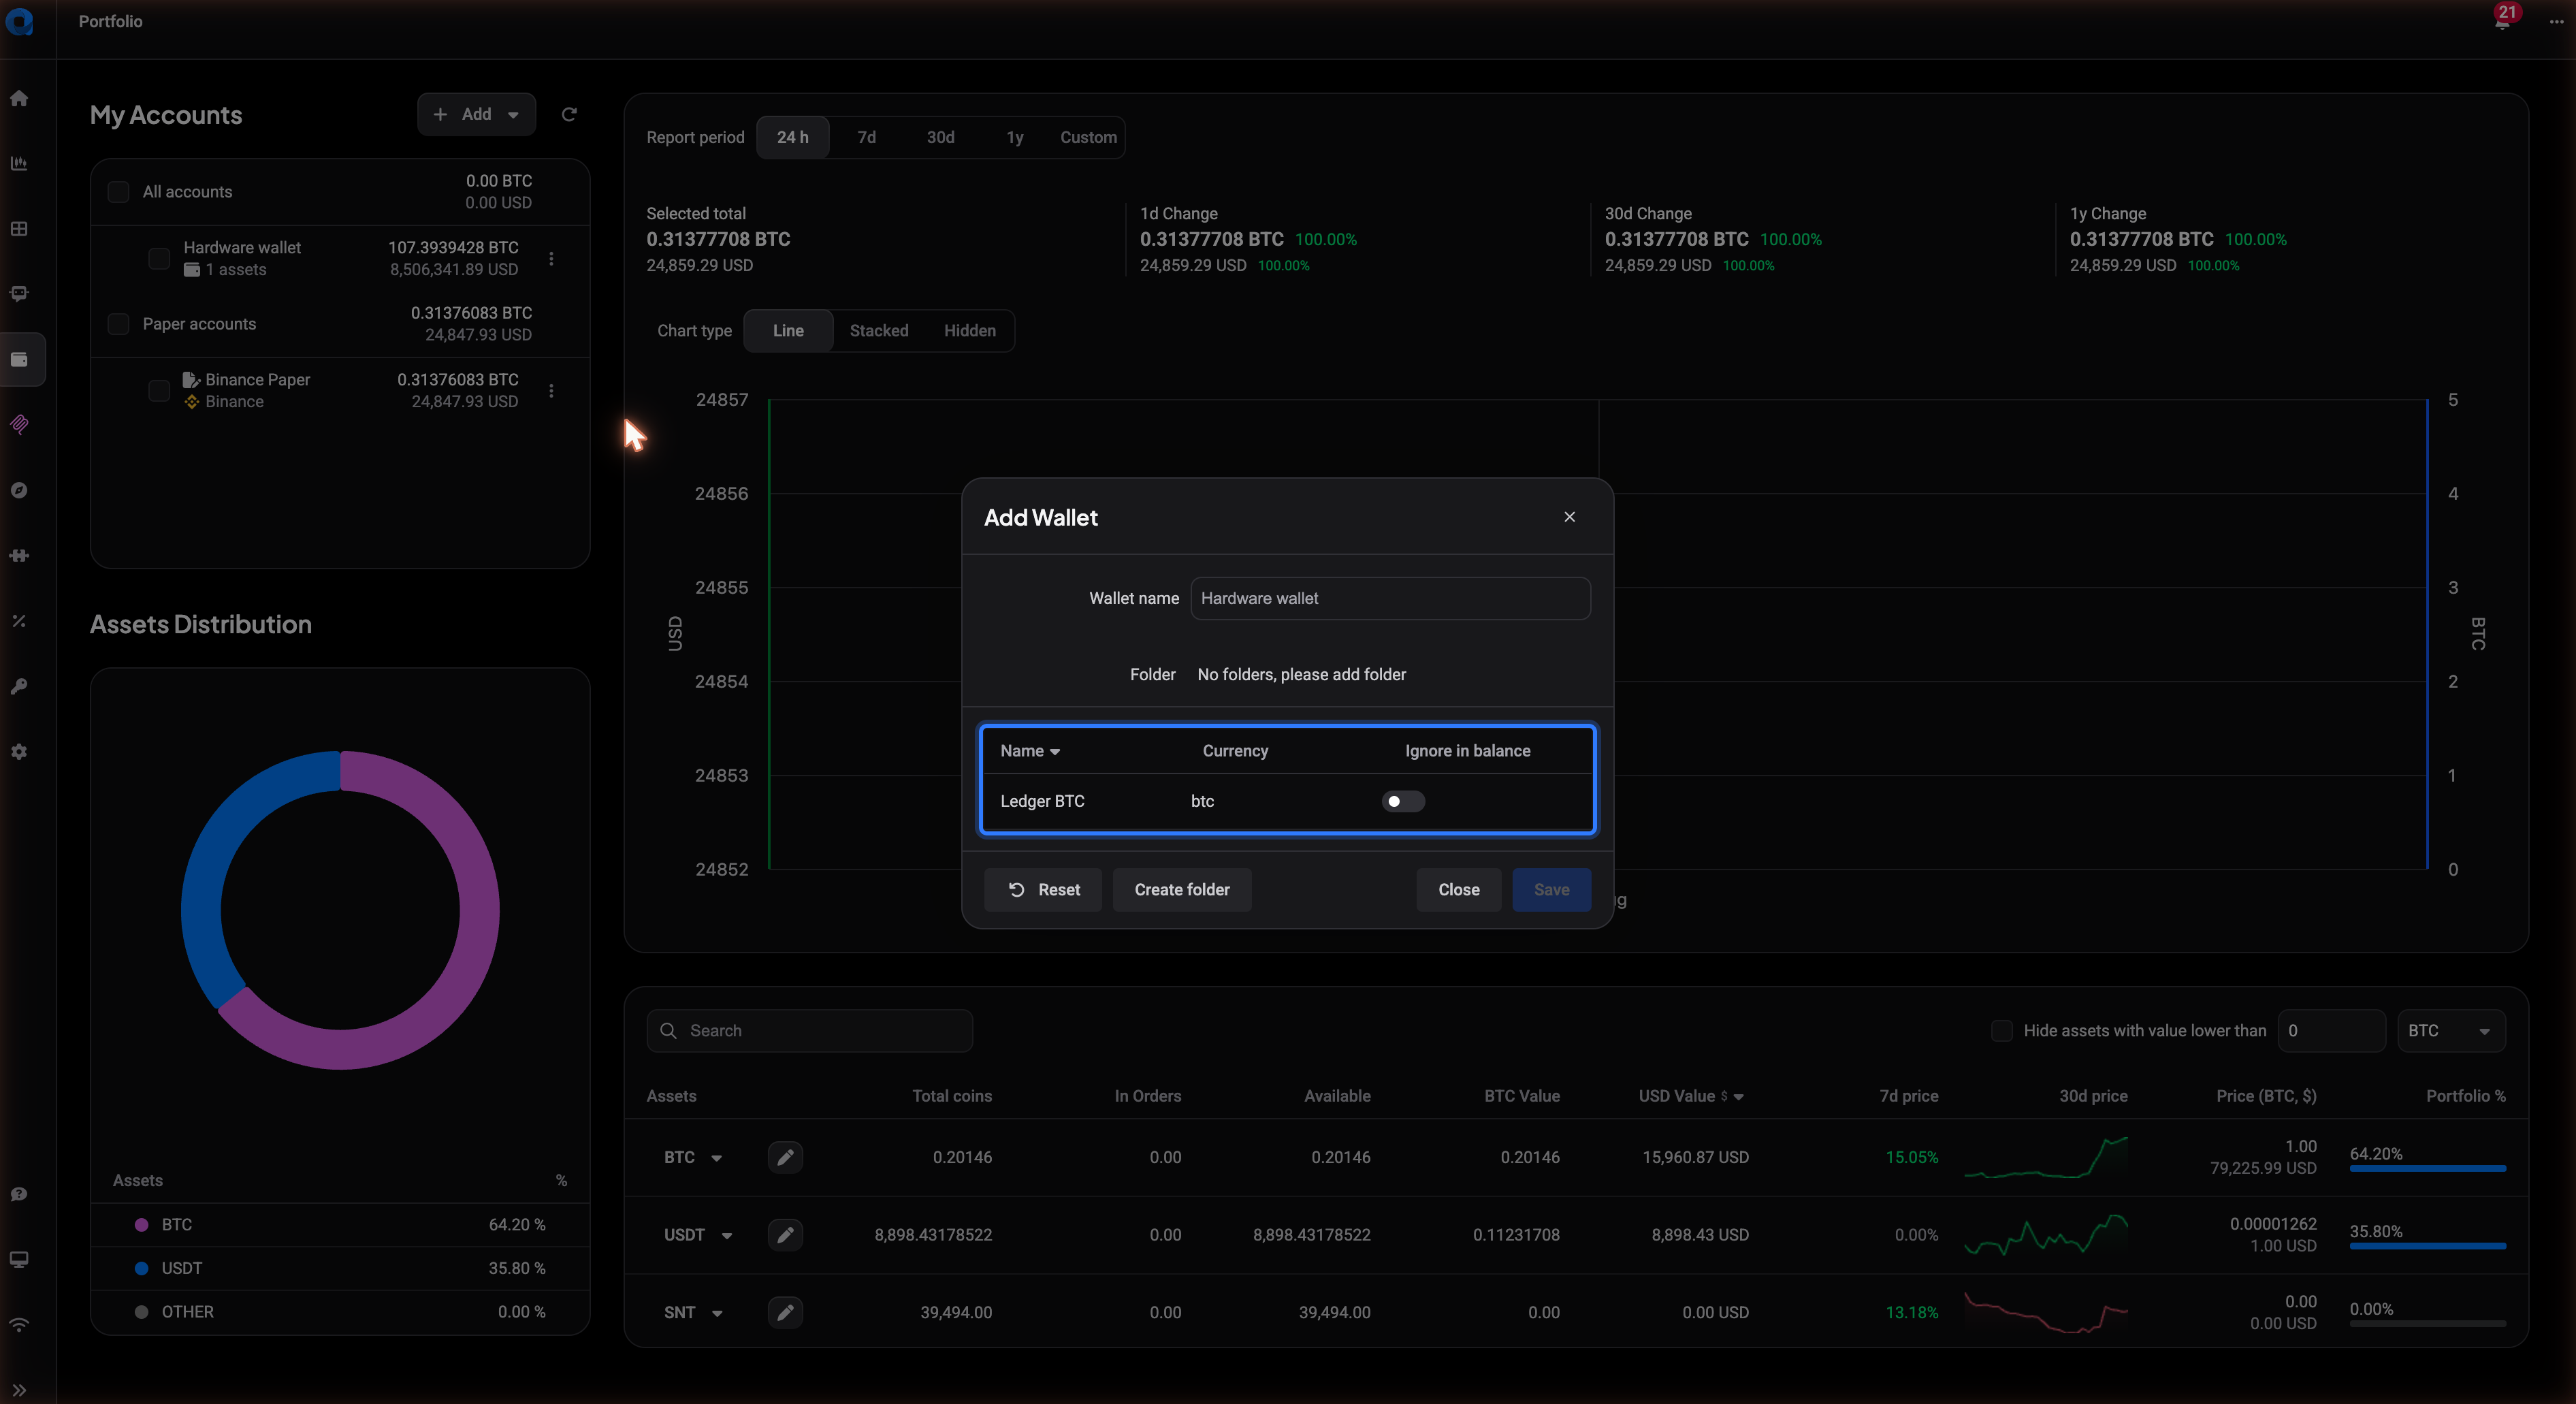Expand the SNT asset row arrow
The image size is (2576, 1404).
click(x=717, y=1313)
